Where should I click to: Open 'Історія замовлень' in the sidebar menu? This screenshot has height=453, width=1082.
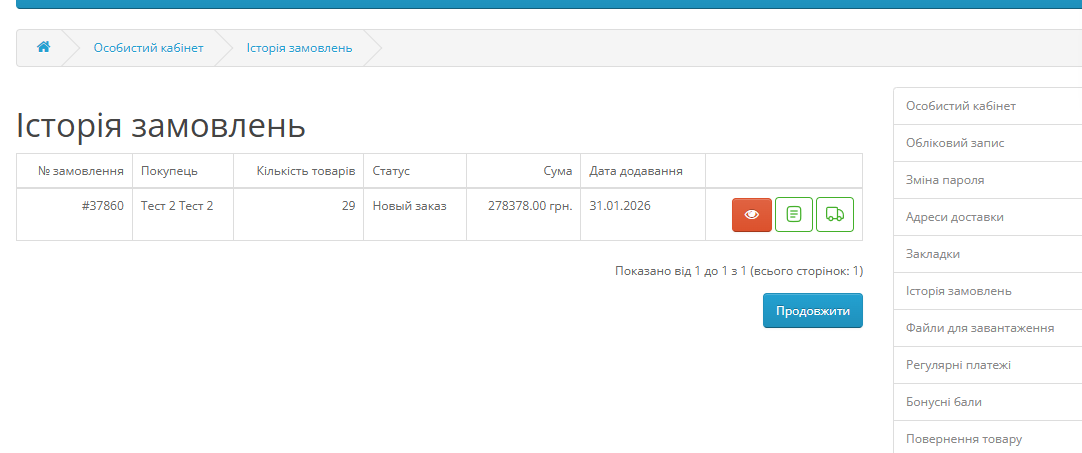(987, 291)
